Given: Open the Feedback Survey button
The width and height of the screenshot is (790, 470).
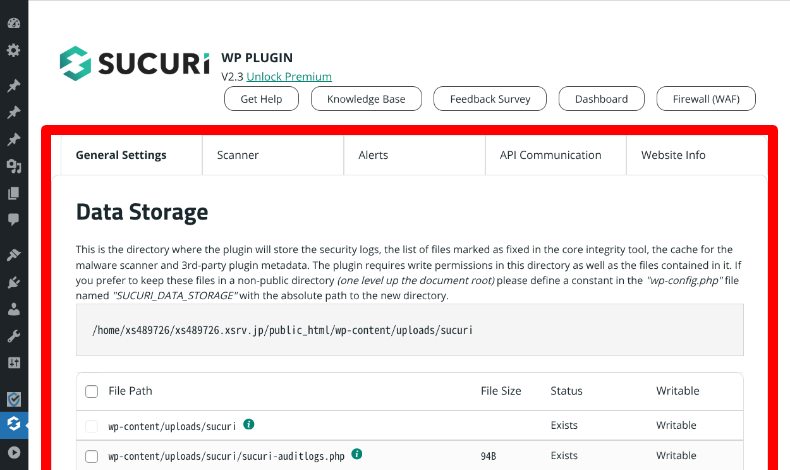Looking at the screenshot, I should click(490, 99).
